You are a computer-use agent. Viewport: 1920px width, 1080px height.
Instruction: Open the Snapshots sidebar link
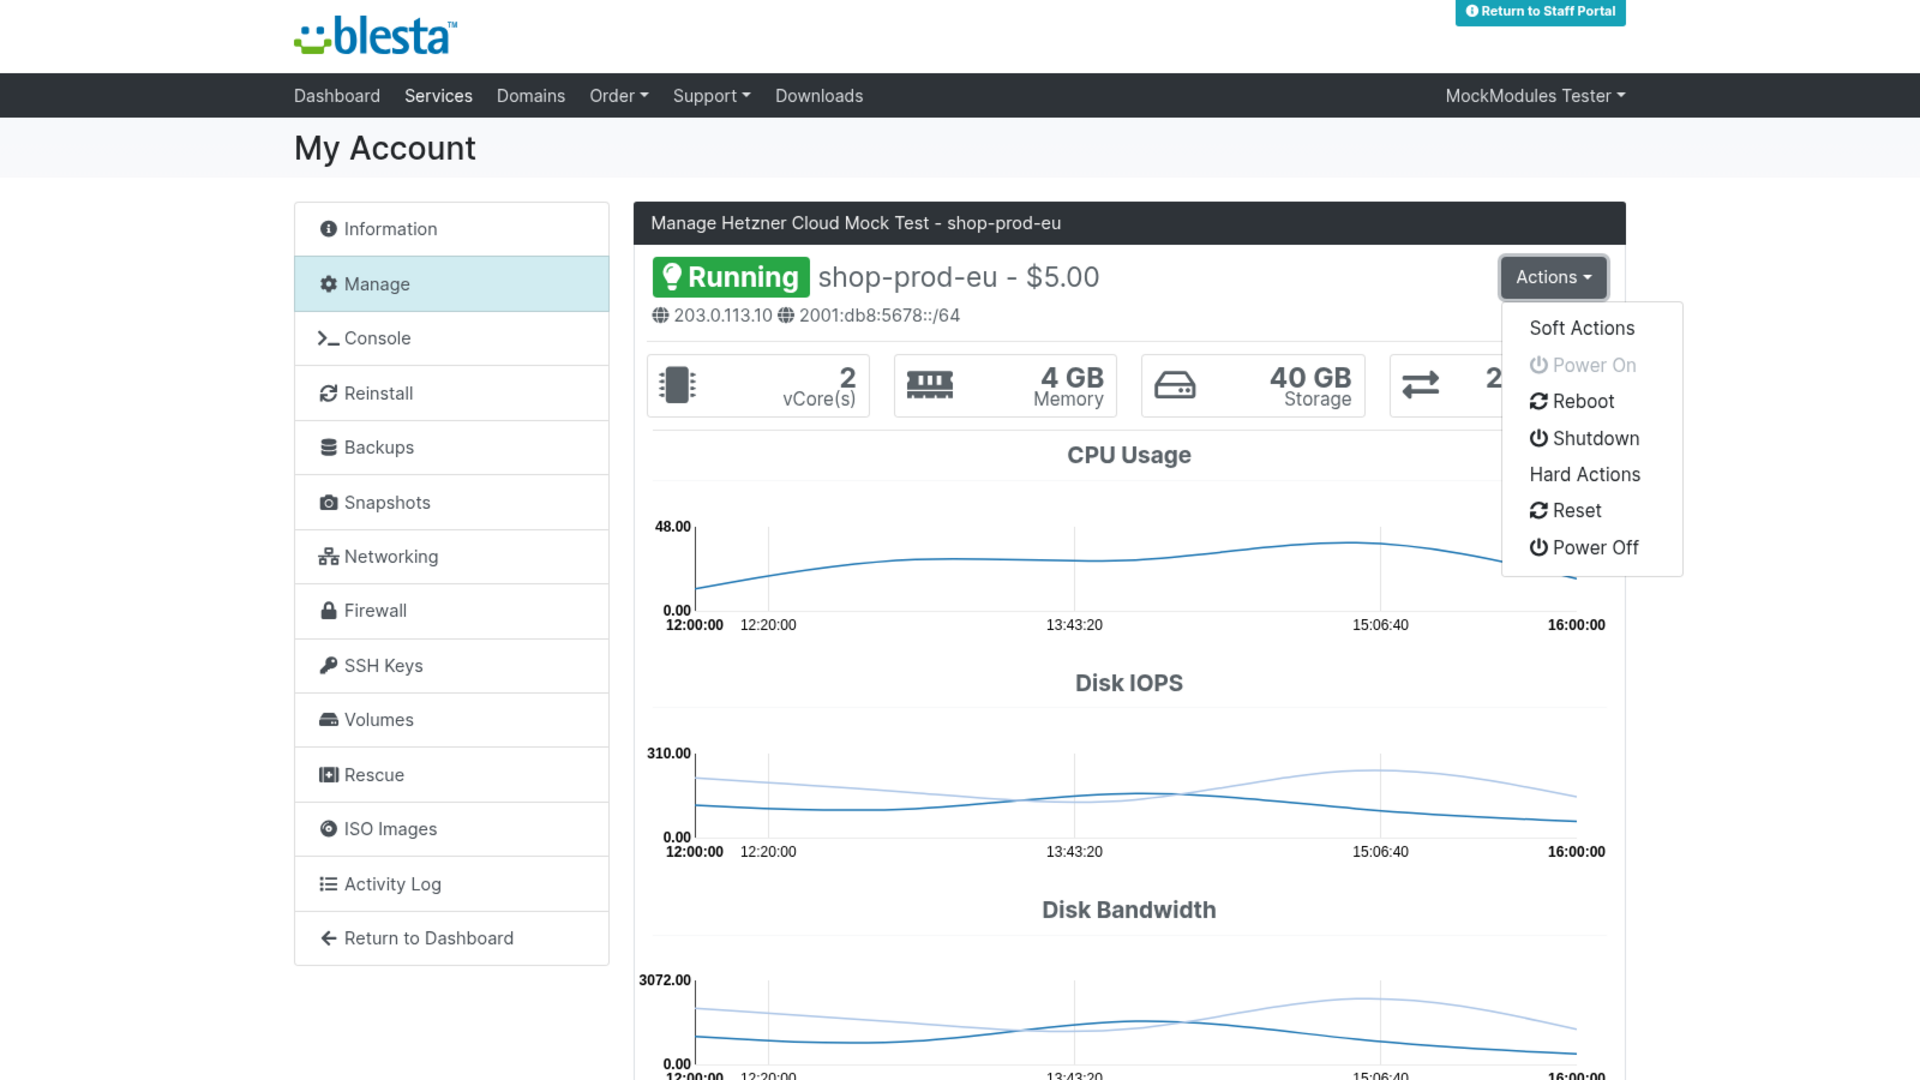tap(452, 502)
